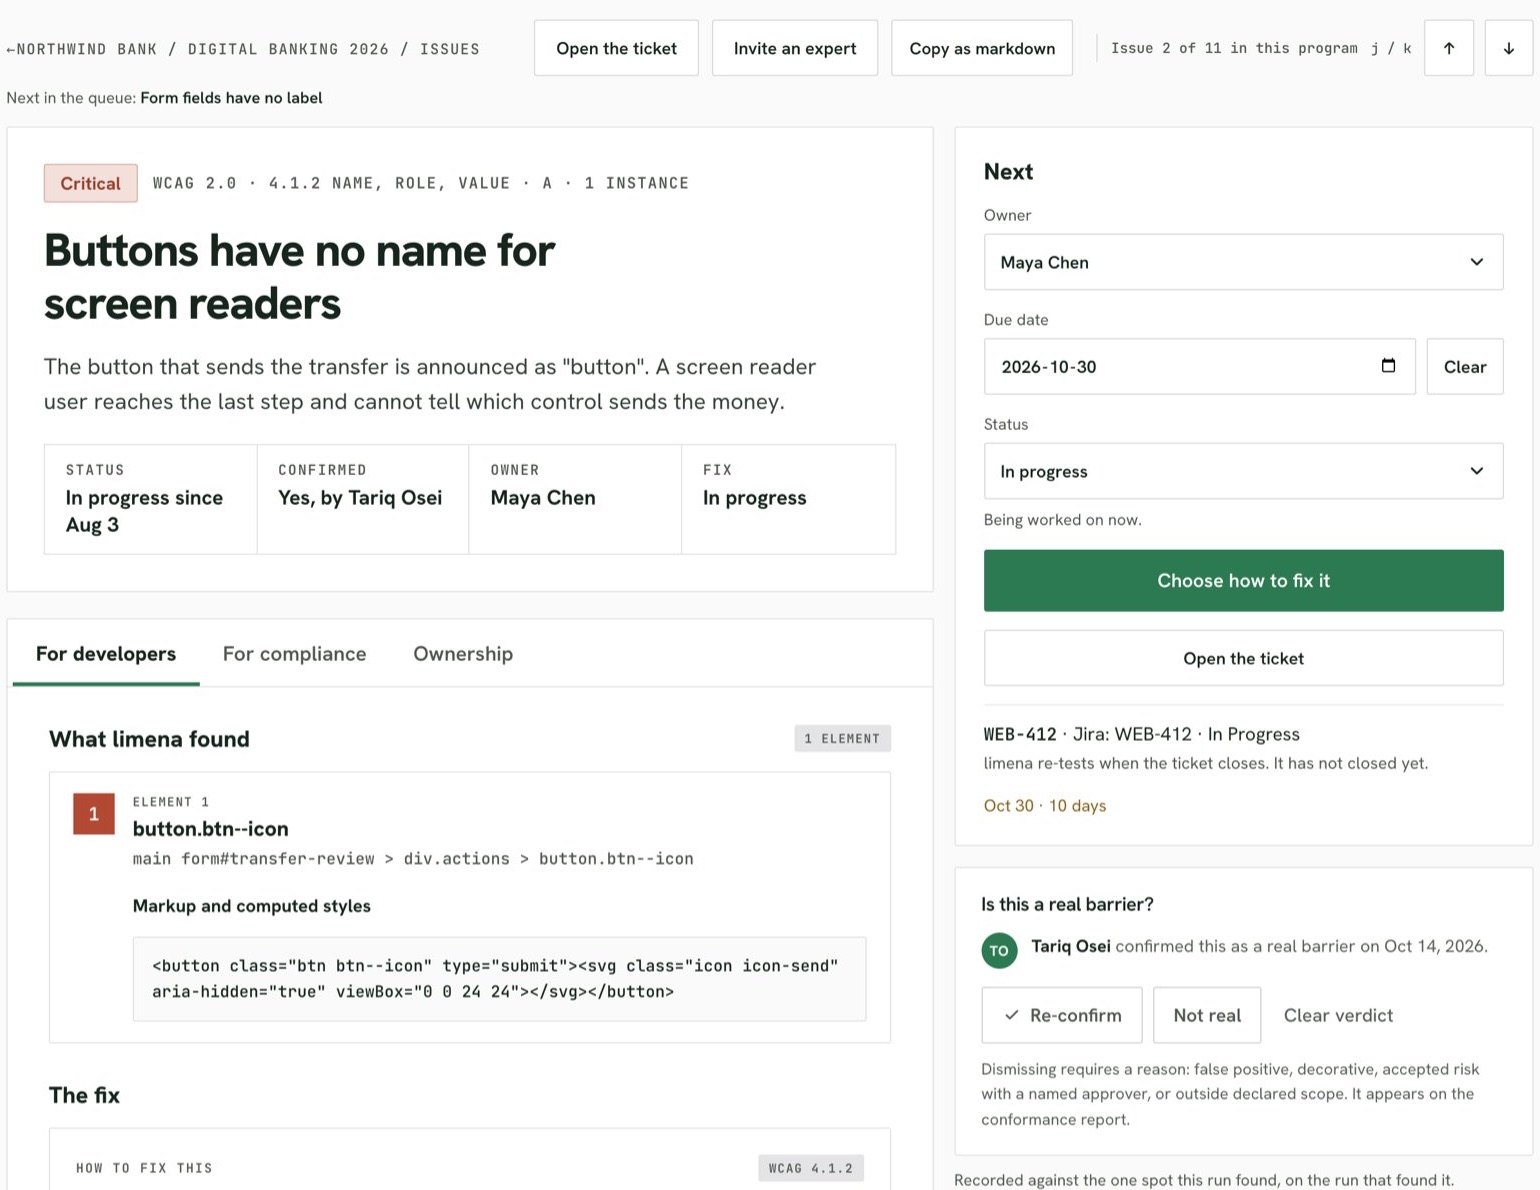
Task: Click the Confirmed cell Yes, by Tariq Osei
Action: 363,499
